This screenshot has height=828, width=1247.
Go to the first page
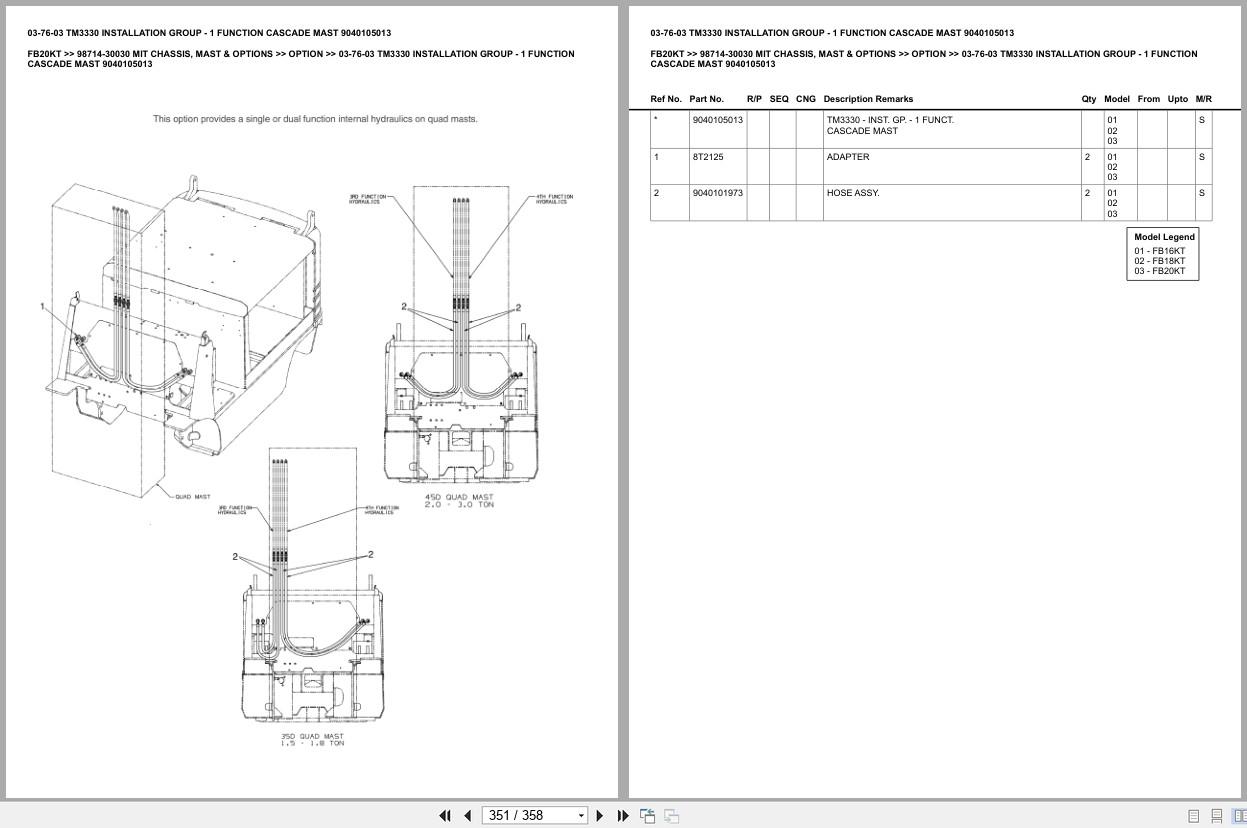pos(445,816)
